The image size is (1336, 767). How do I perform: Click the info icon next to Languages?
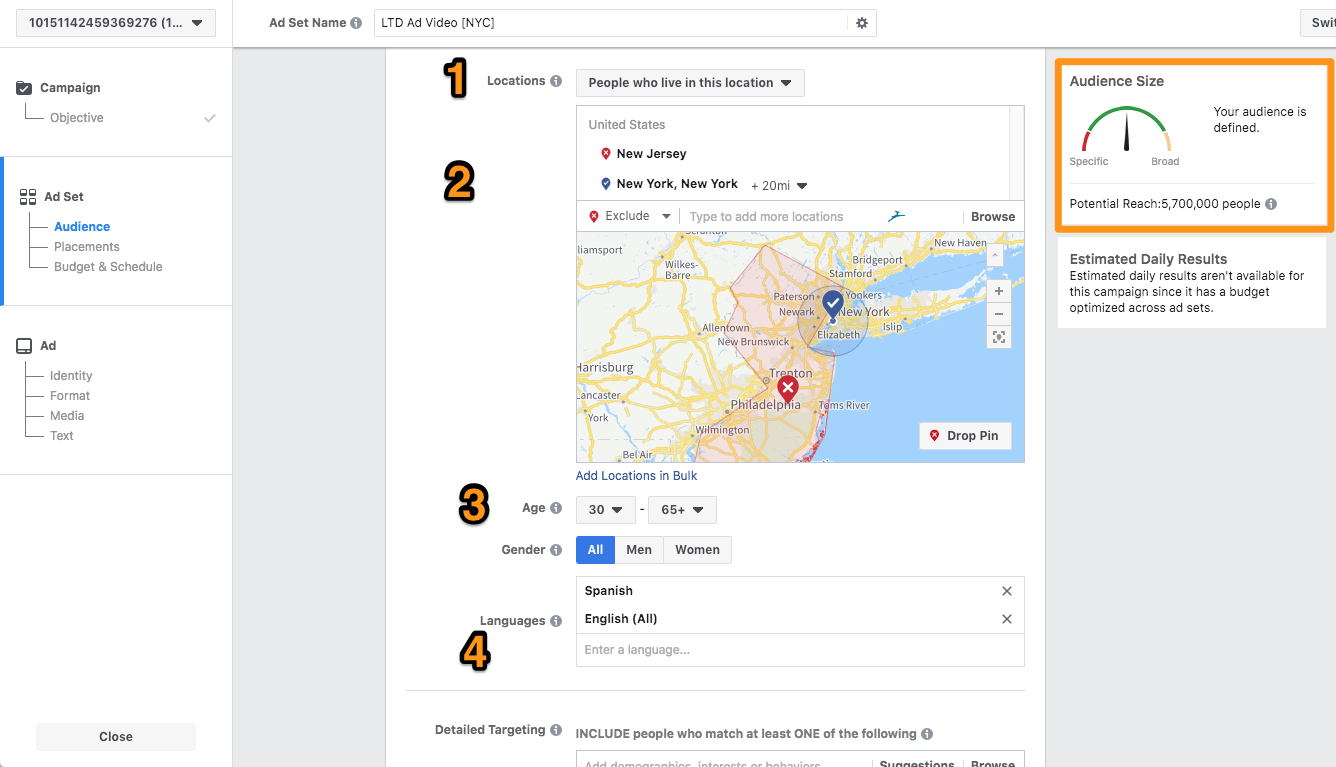(x=556, y=621)
